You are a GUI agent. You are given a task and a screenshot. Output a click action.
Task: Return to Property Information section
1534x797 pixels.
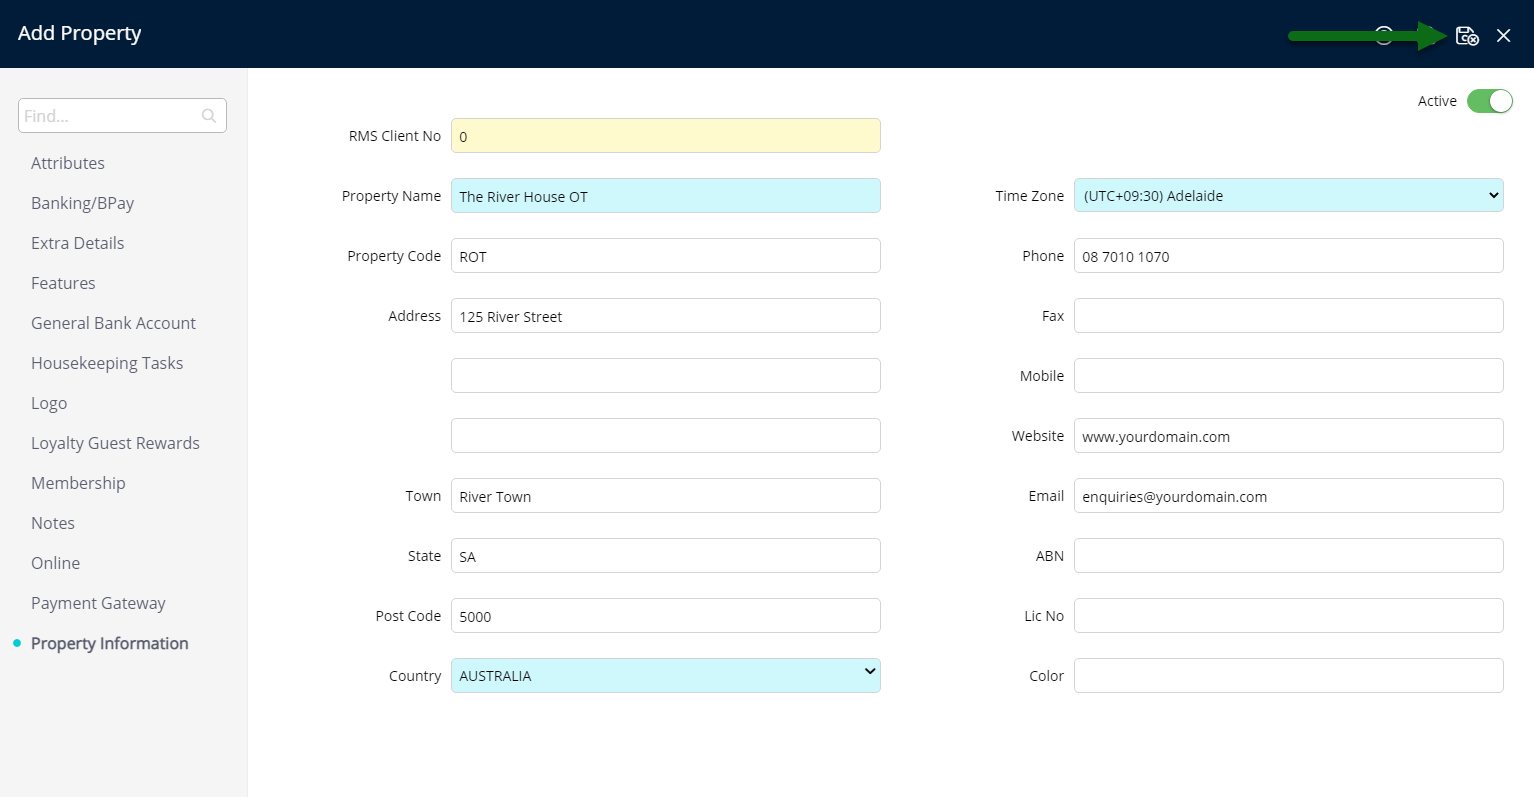(109, 643)
